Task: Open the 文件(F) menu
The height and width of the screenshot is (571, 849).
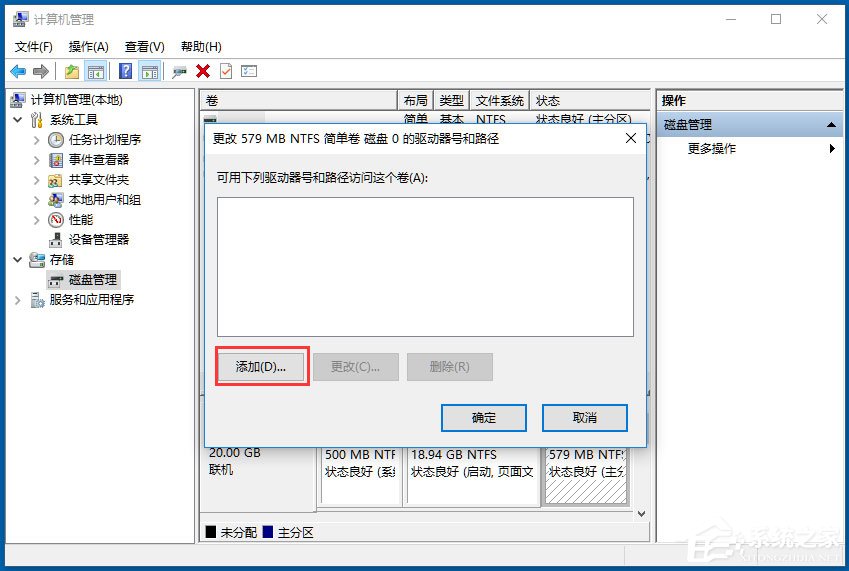Action: (x=34, y=47)
